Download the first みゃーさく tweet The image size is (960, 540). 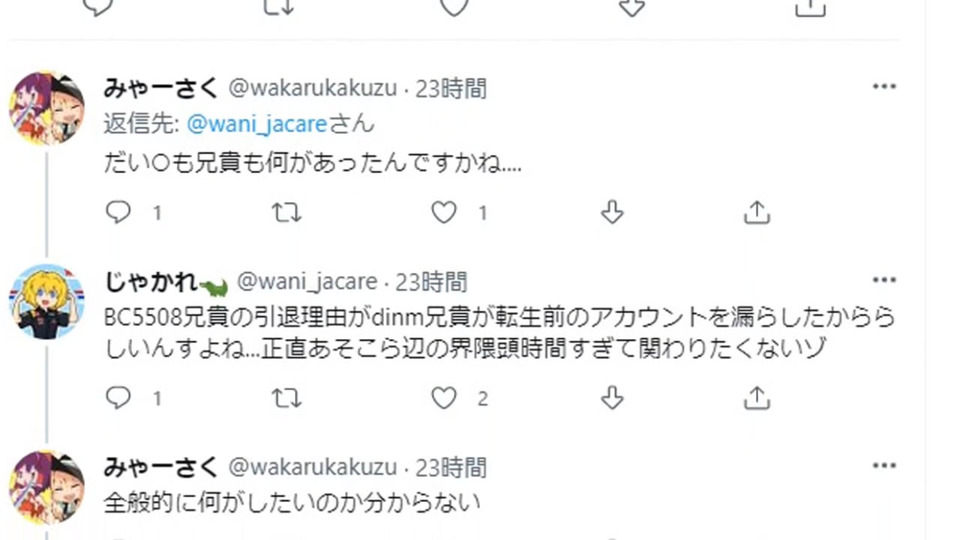coord(612,212)
